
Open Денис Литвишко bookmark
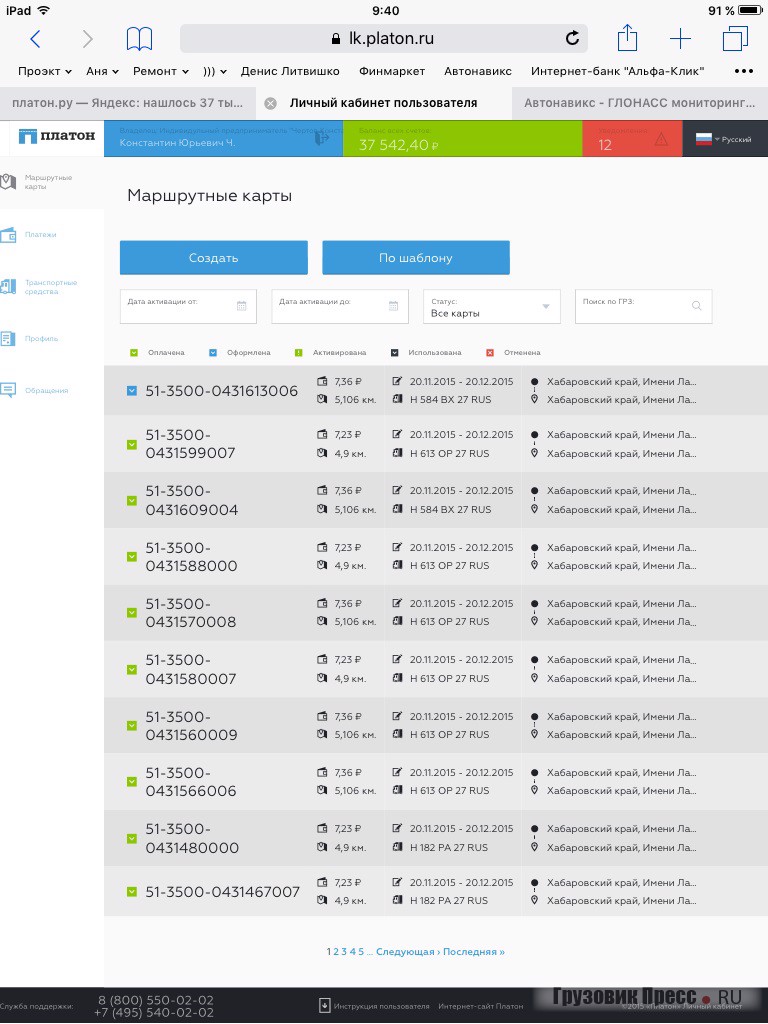[290, 71]
